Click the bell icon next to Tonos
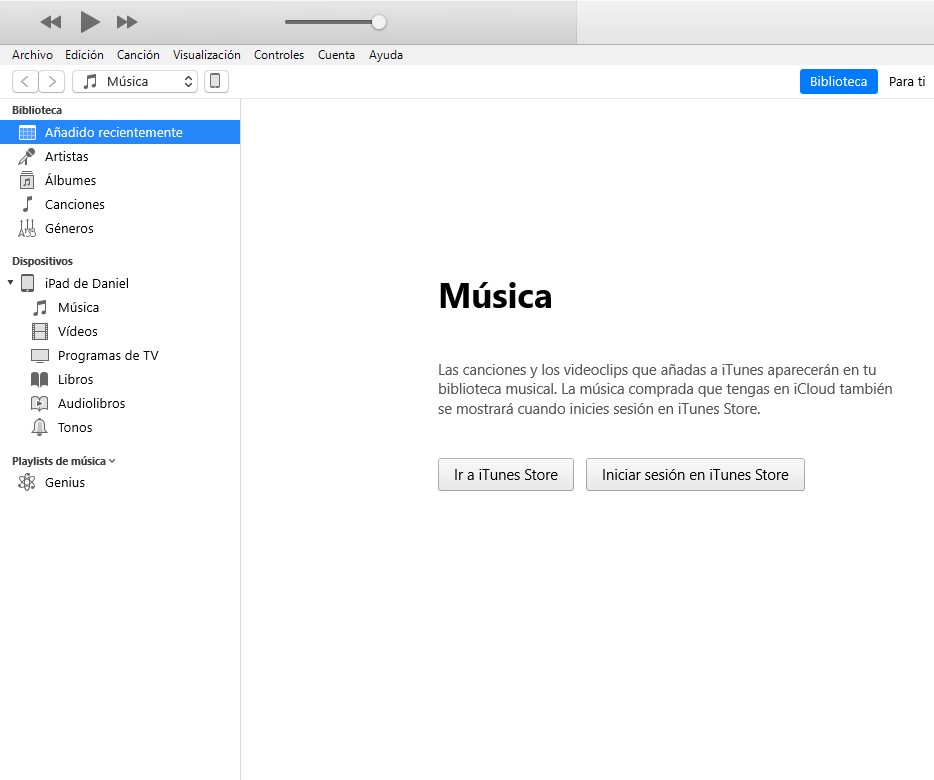This screenshot has height=780, width=934. point(39,427)
